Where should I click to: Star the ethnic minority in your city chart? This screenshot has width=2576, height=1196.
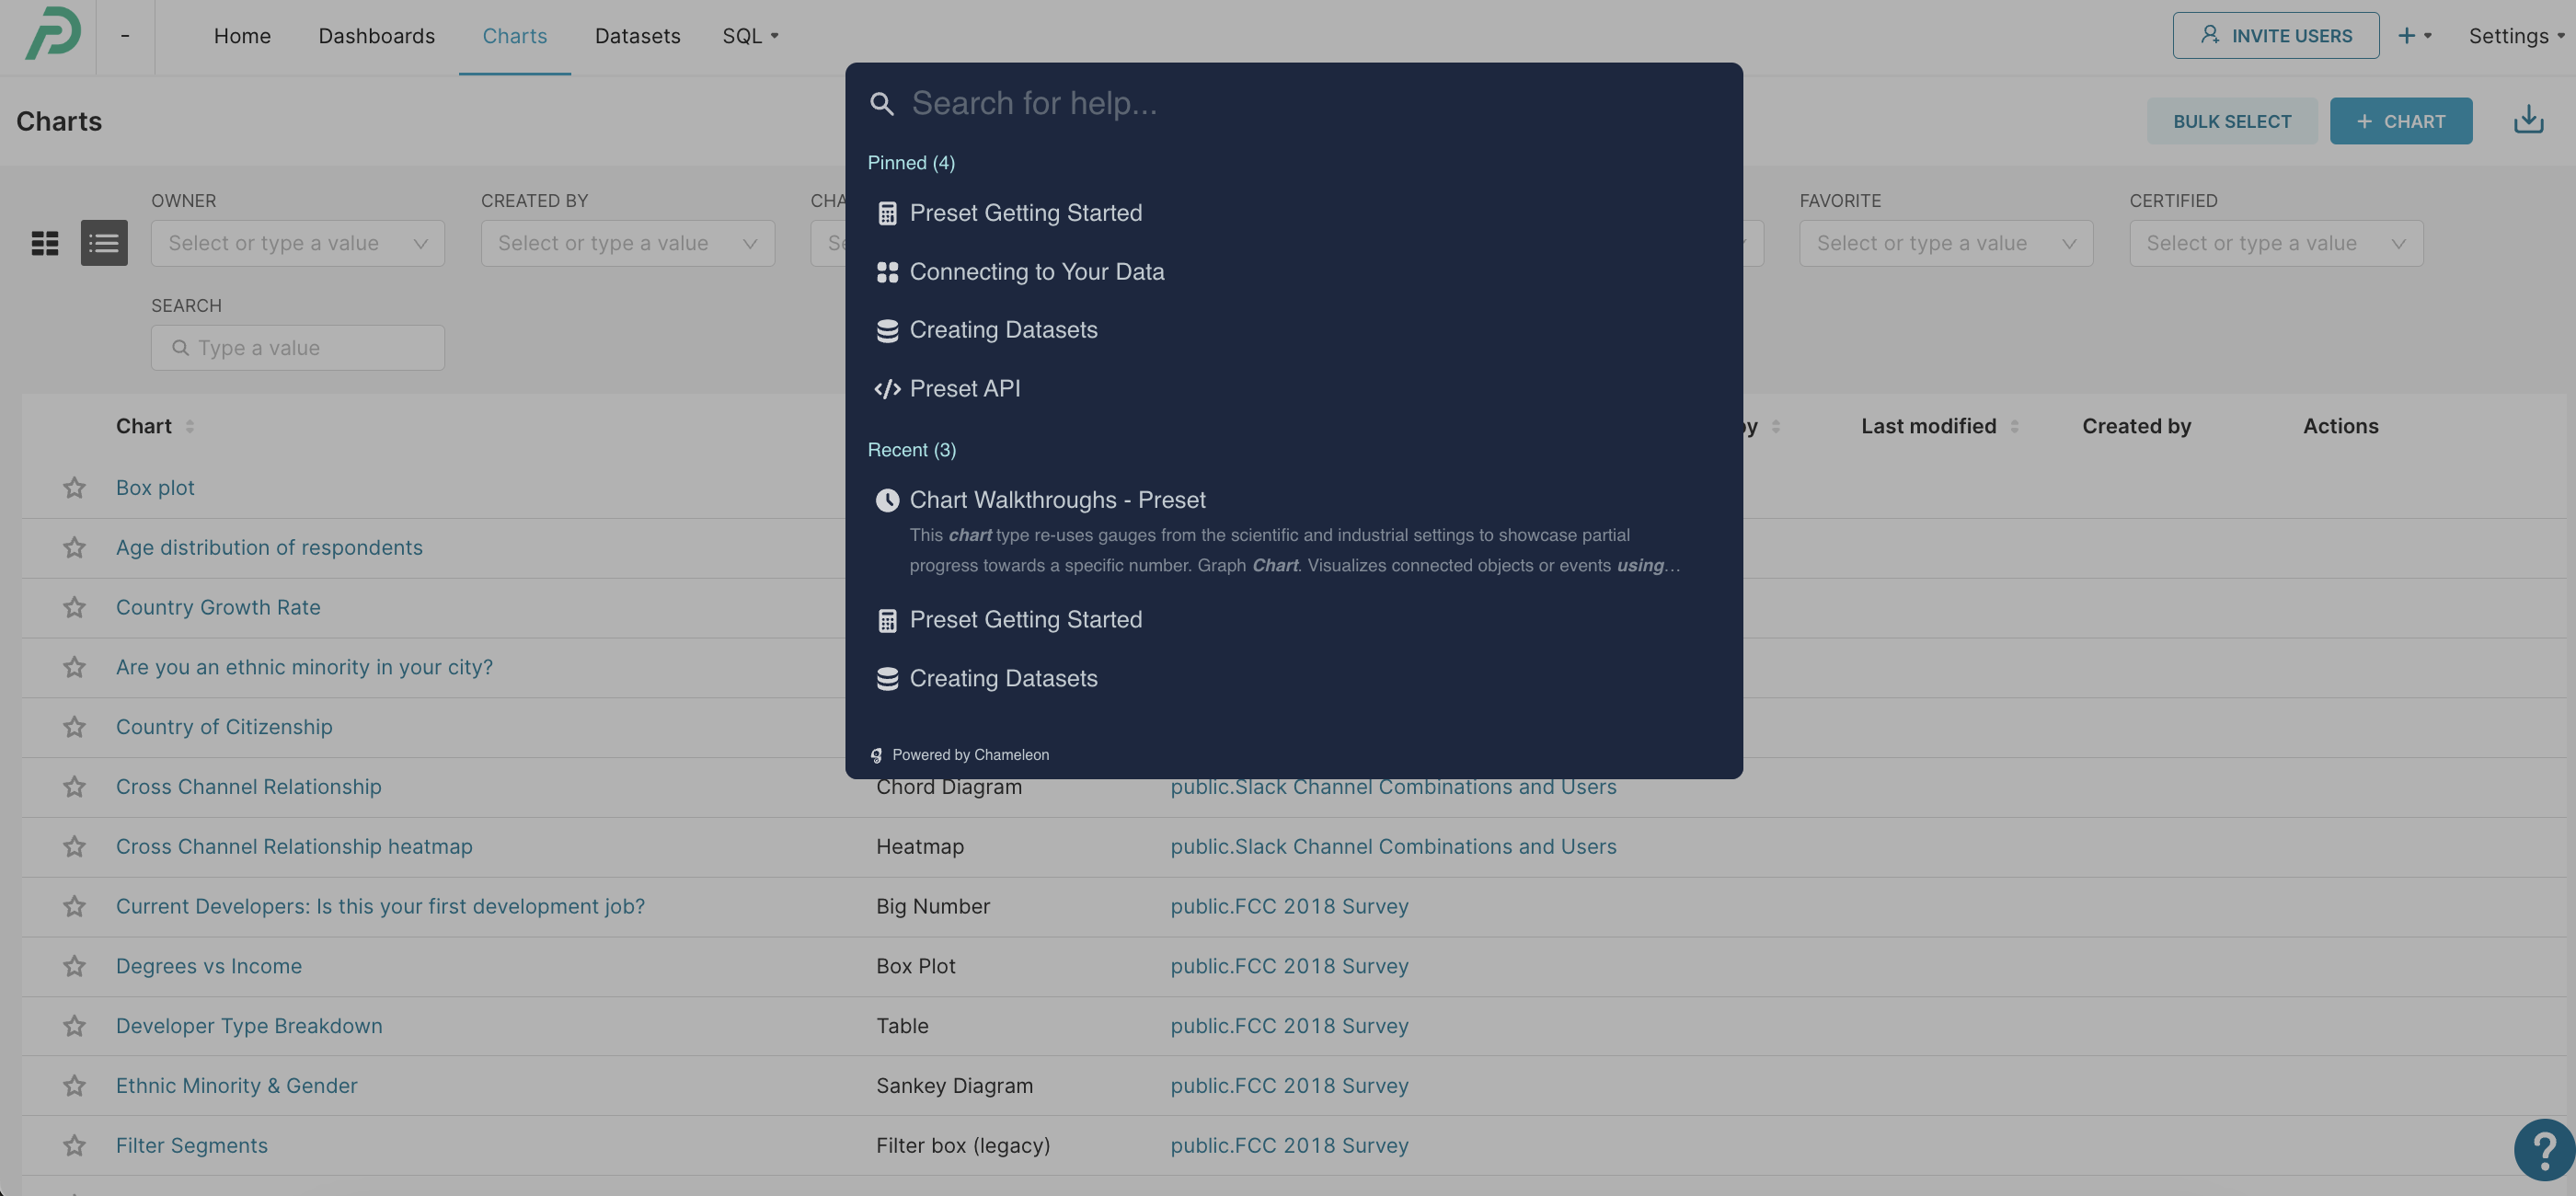(74, 667)
